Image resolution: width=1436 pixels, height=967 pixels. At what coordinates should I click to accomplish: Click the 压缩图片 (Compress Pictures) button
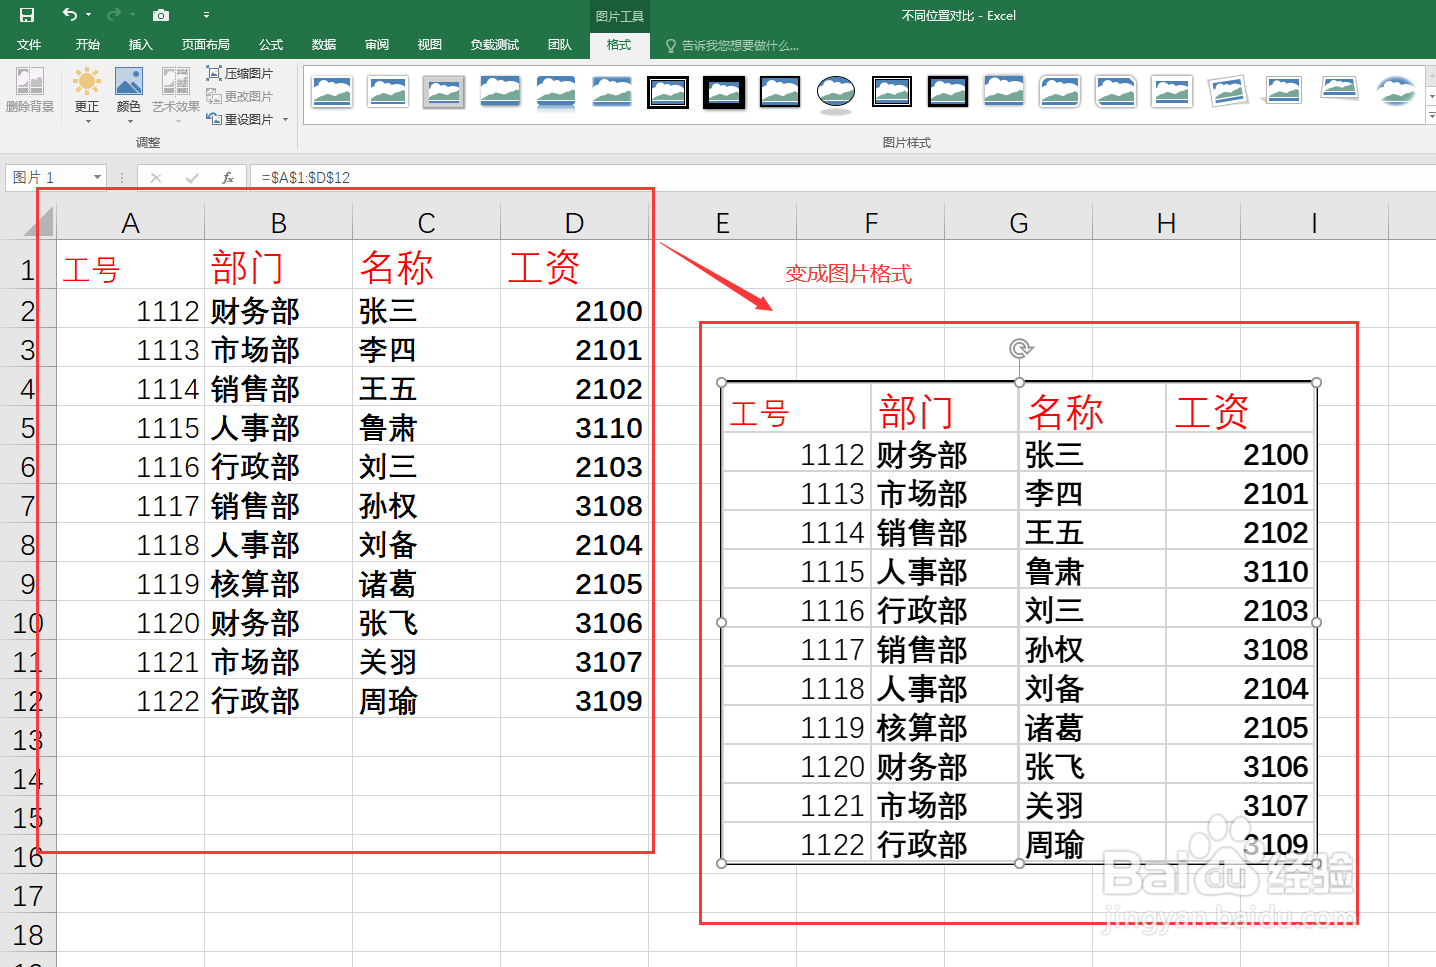point(240,72)
